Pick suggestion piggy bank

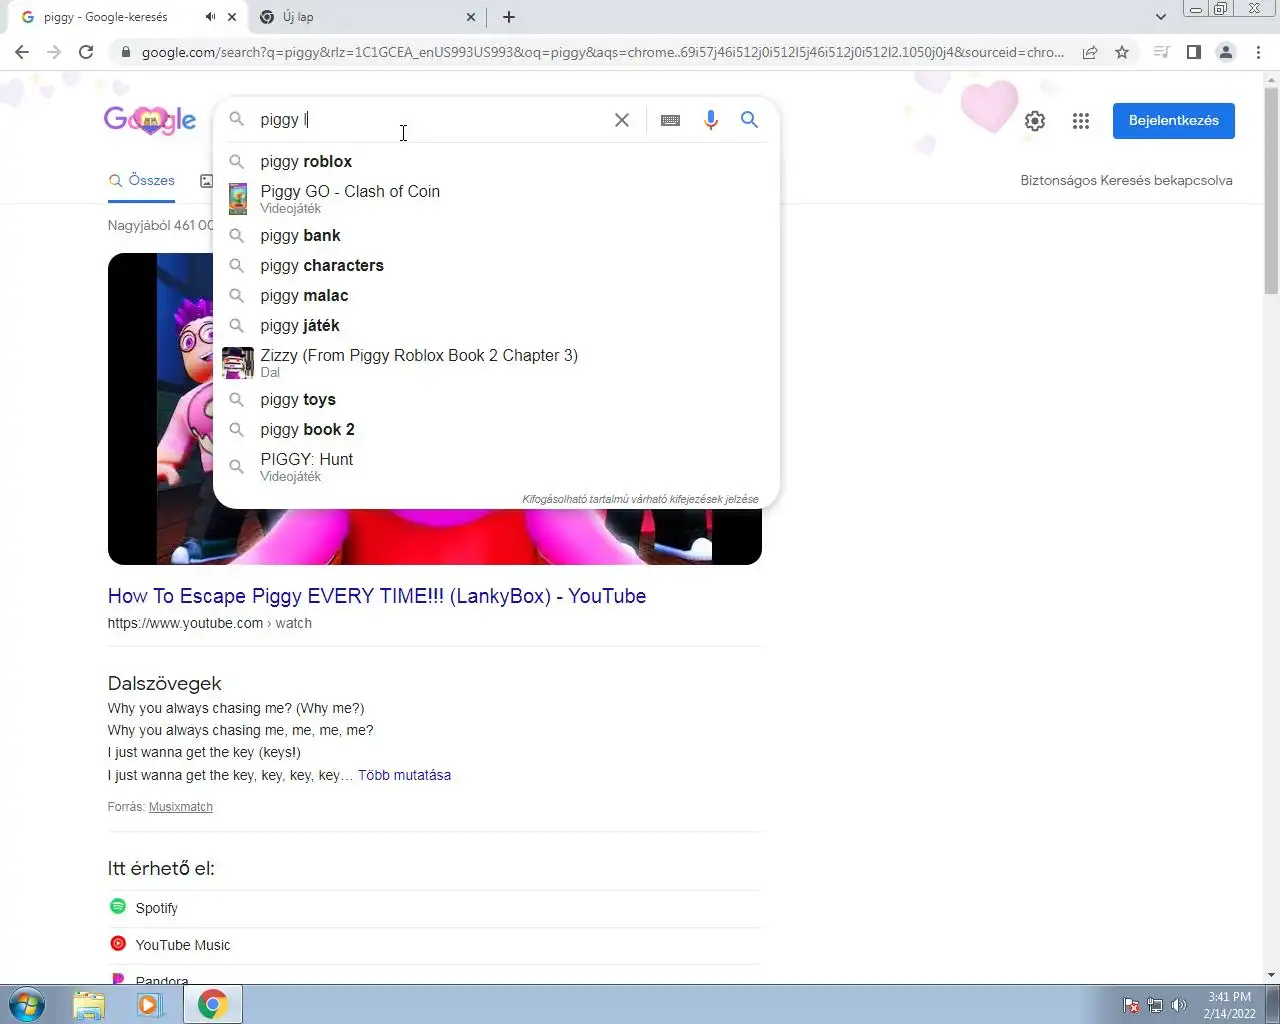(x=496, y=235)
